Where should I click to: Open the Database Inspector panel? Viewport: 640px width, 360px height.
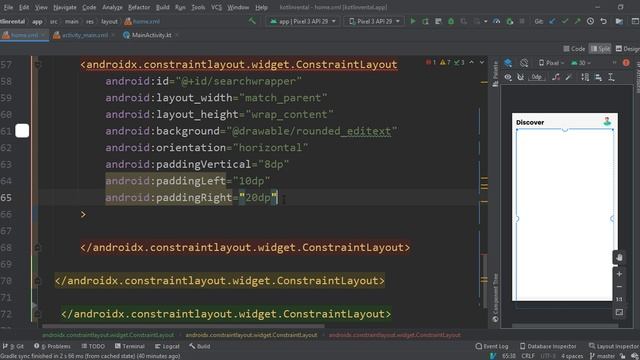point(548,346)
